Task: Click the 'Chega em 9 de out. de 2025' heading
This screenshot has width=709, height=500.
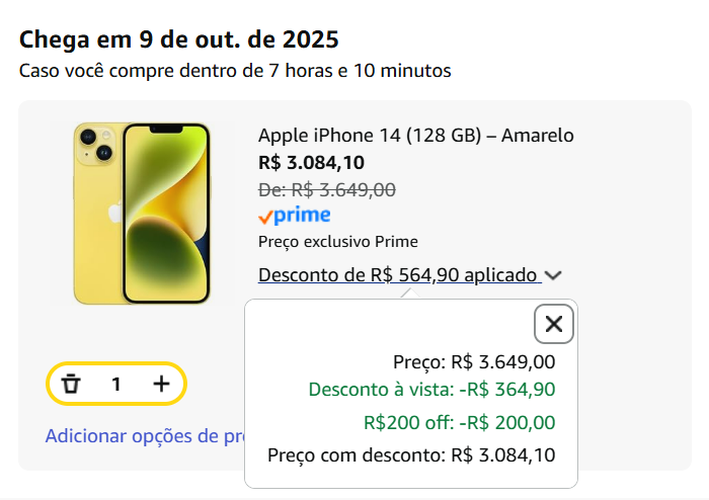Action: [x=179, y=40]
